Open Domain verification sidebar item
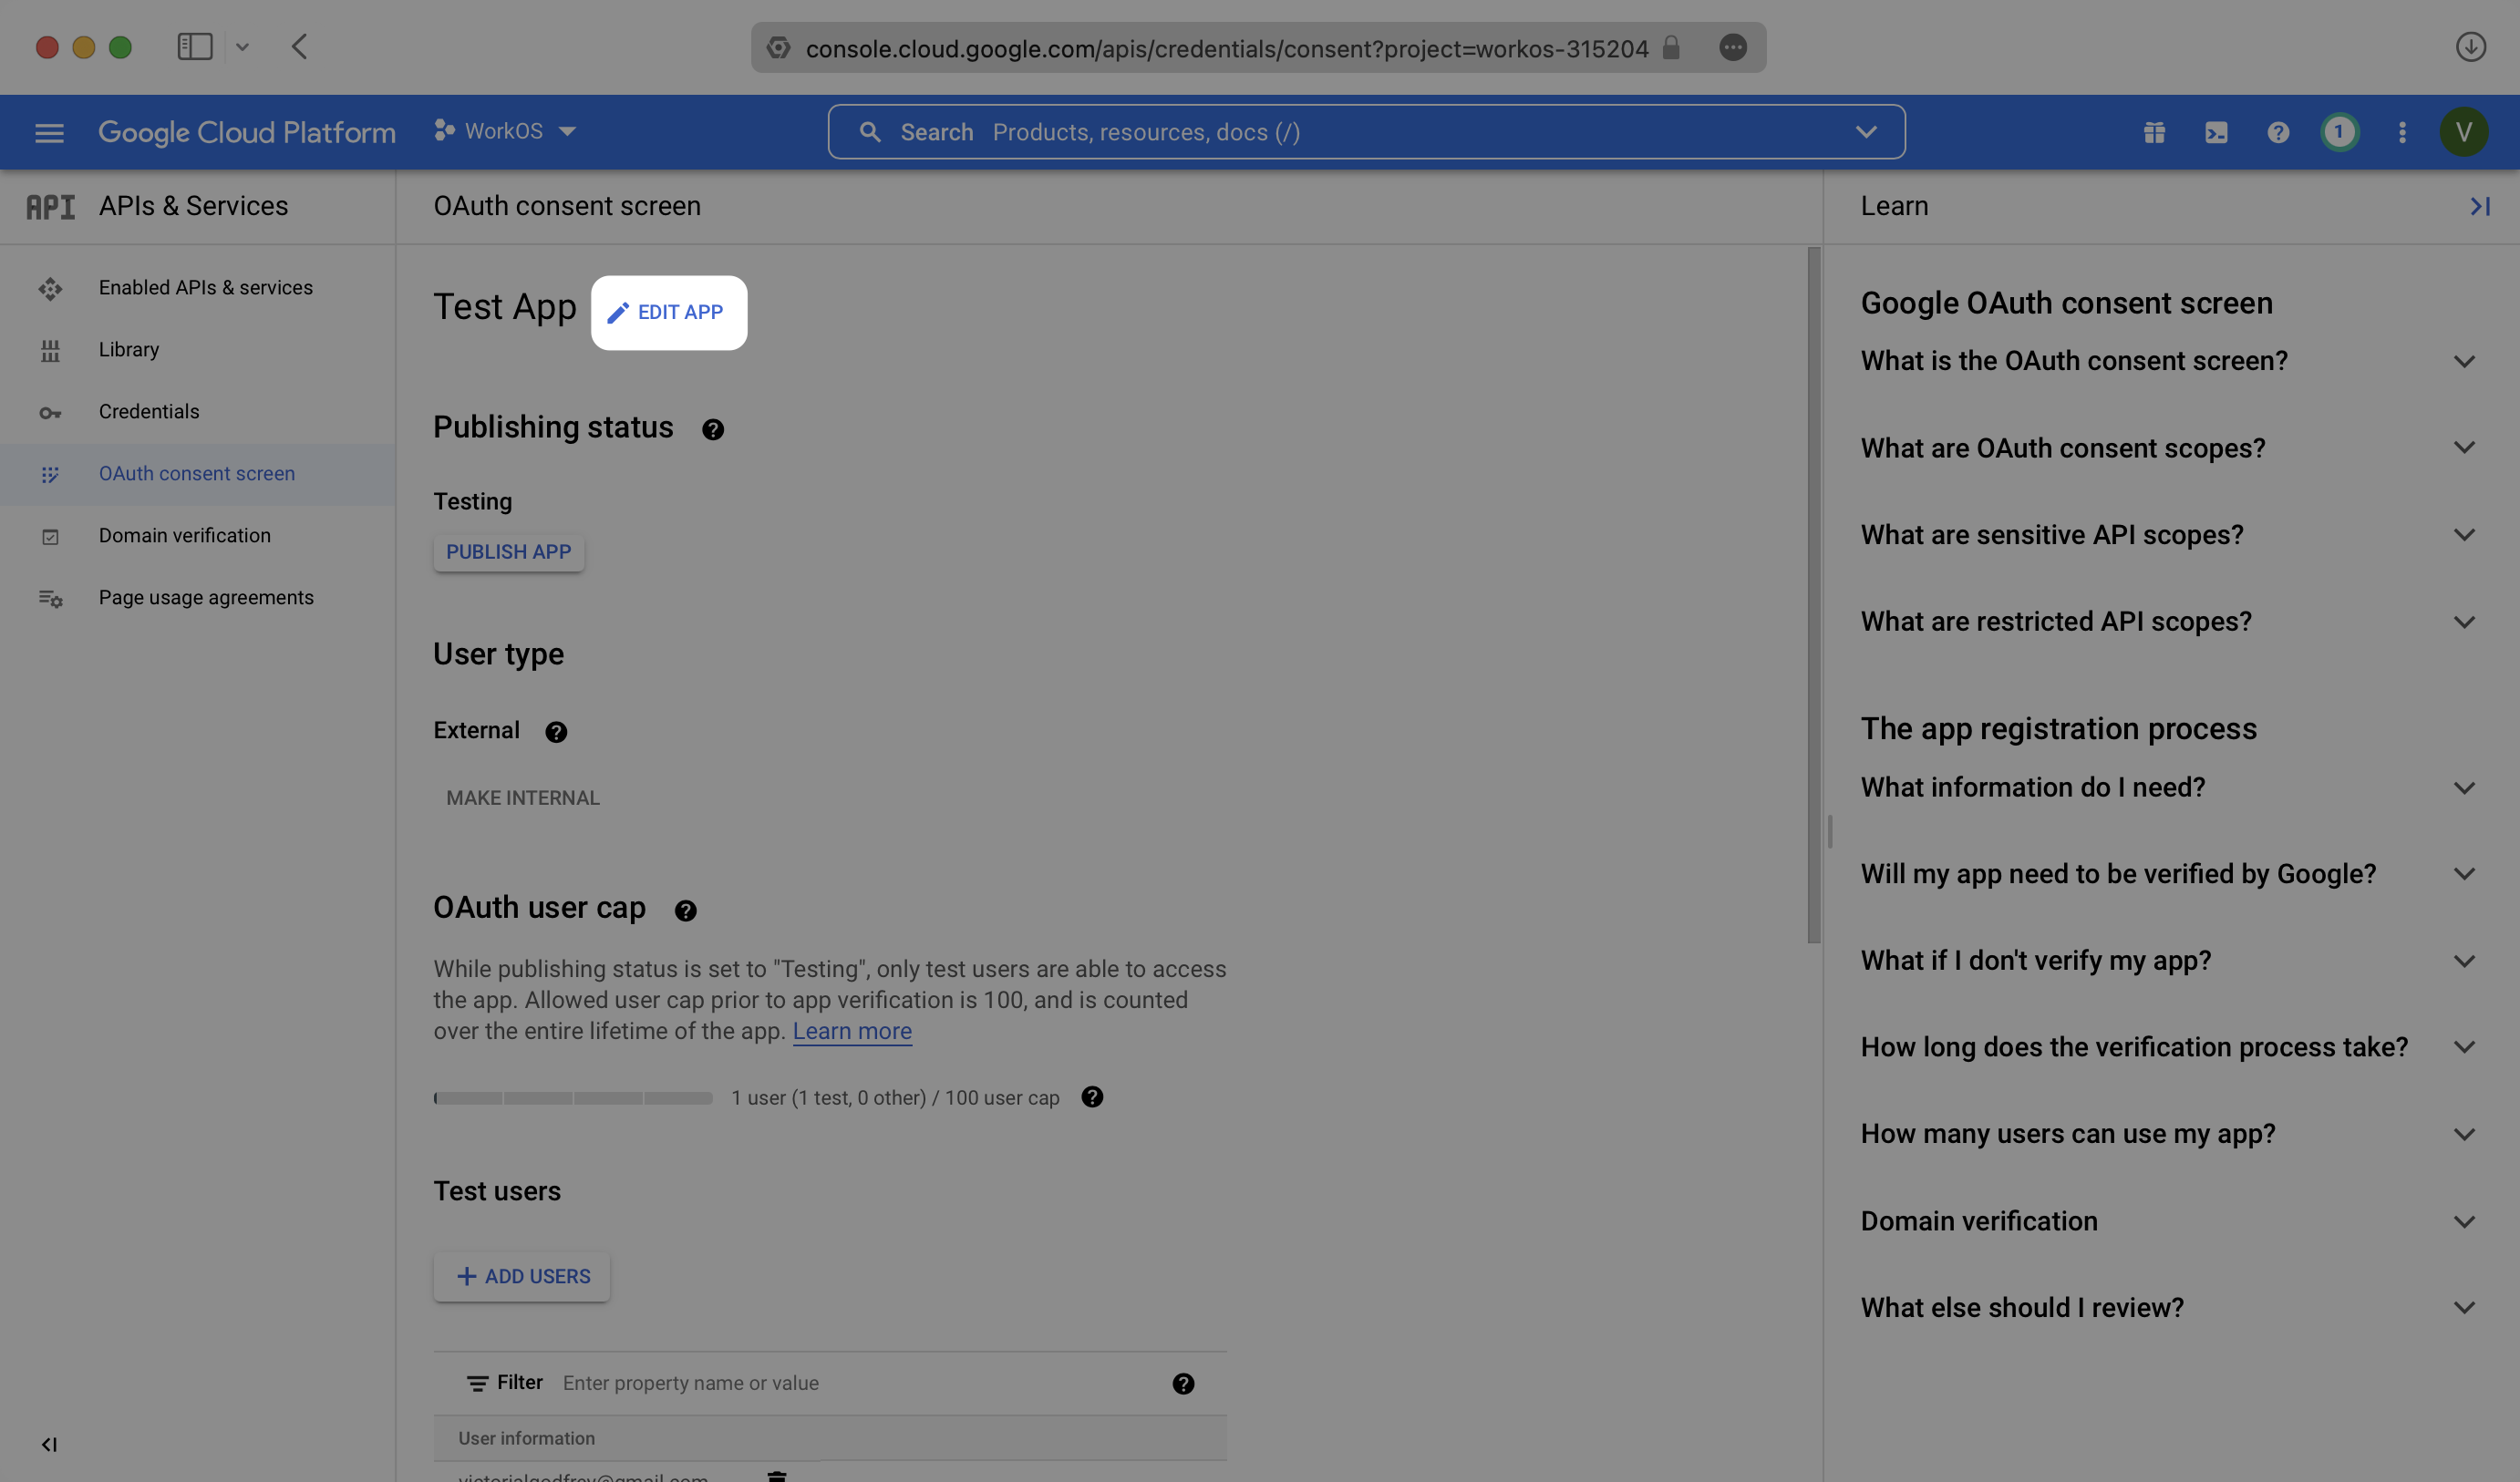The image size is (2520, 1482). click(184, 536)
